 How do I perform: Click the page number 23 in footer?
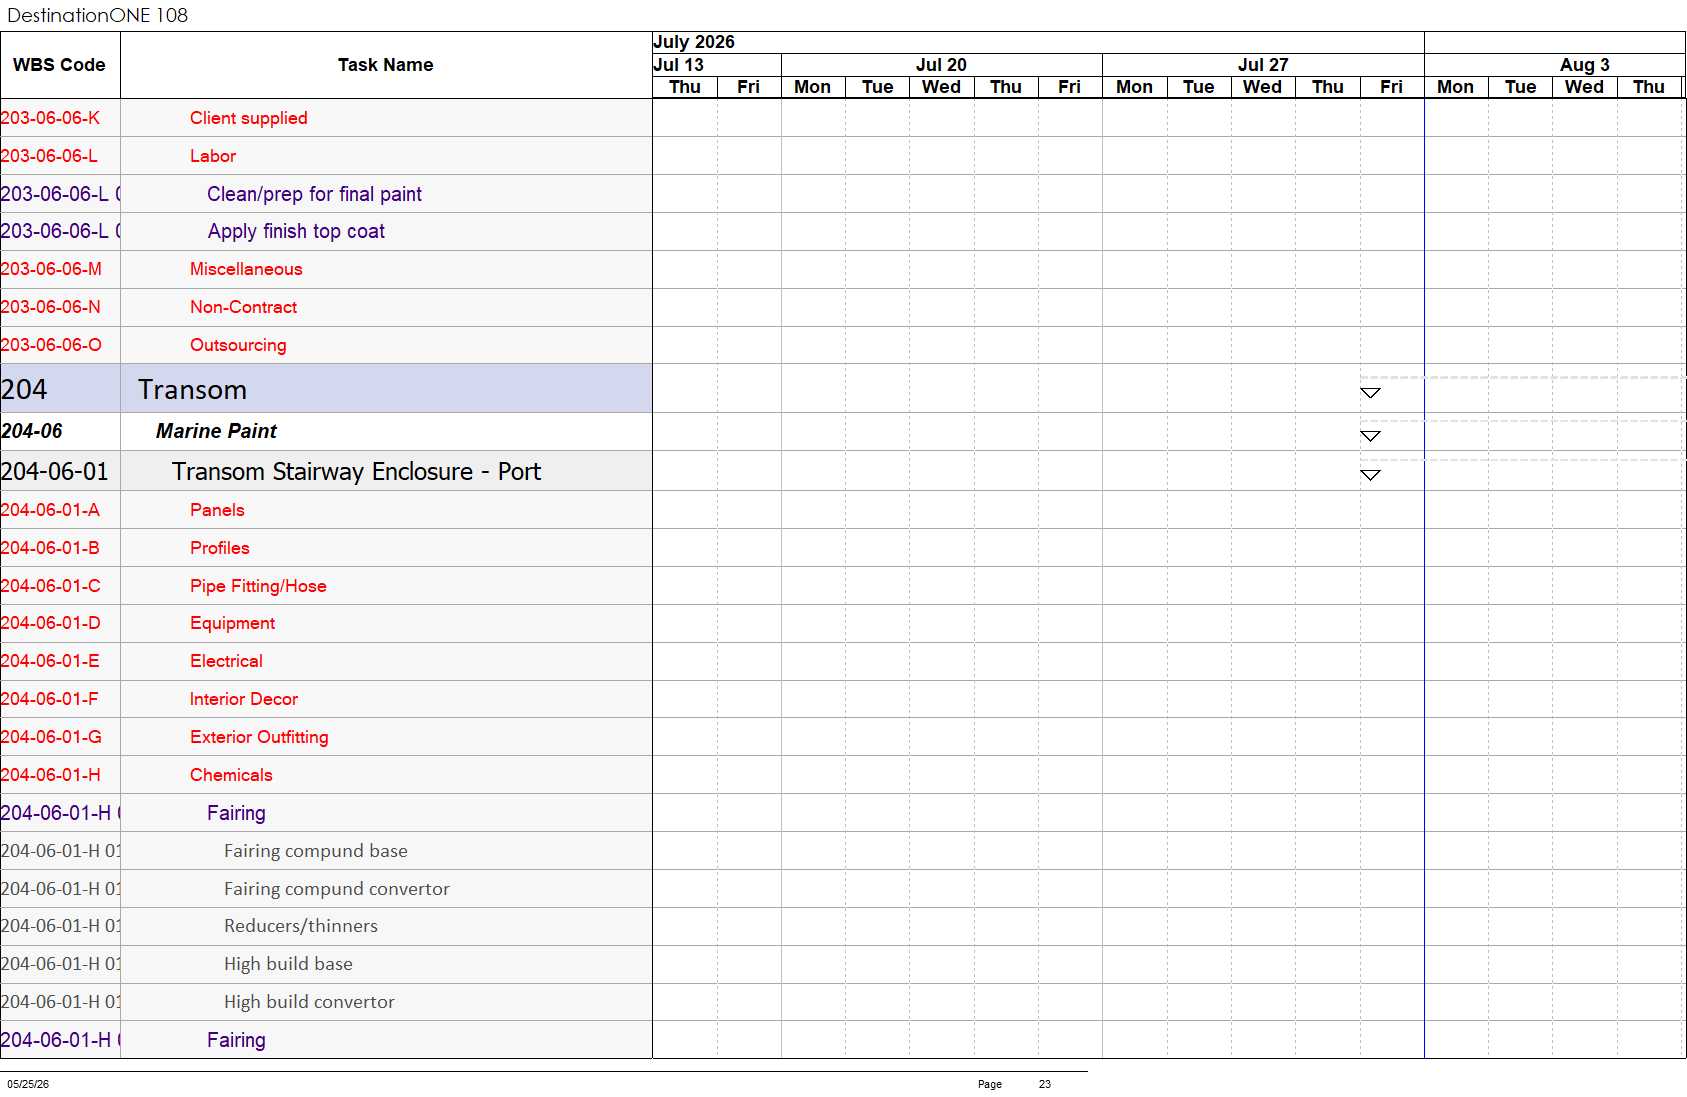tap(1045, 1084)
